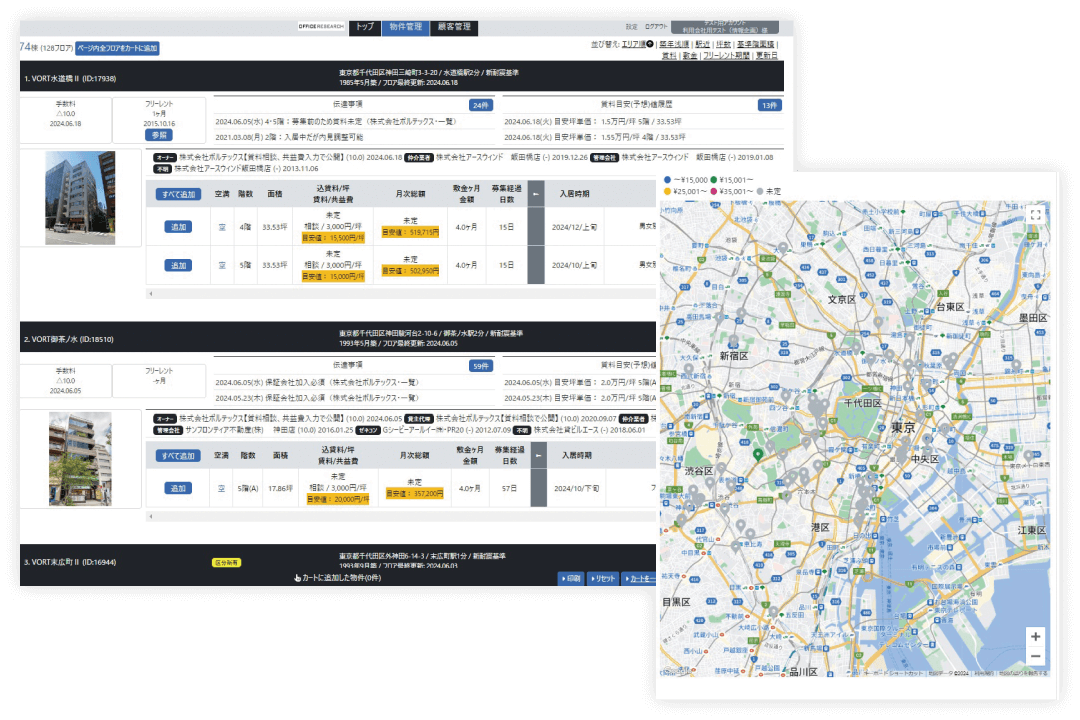Click the 空 link on the 5階 33.53坪 row
This screenshot has height=720, width=1080.
click(222, 265)
